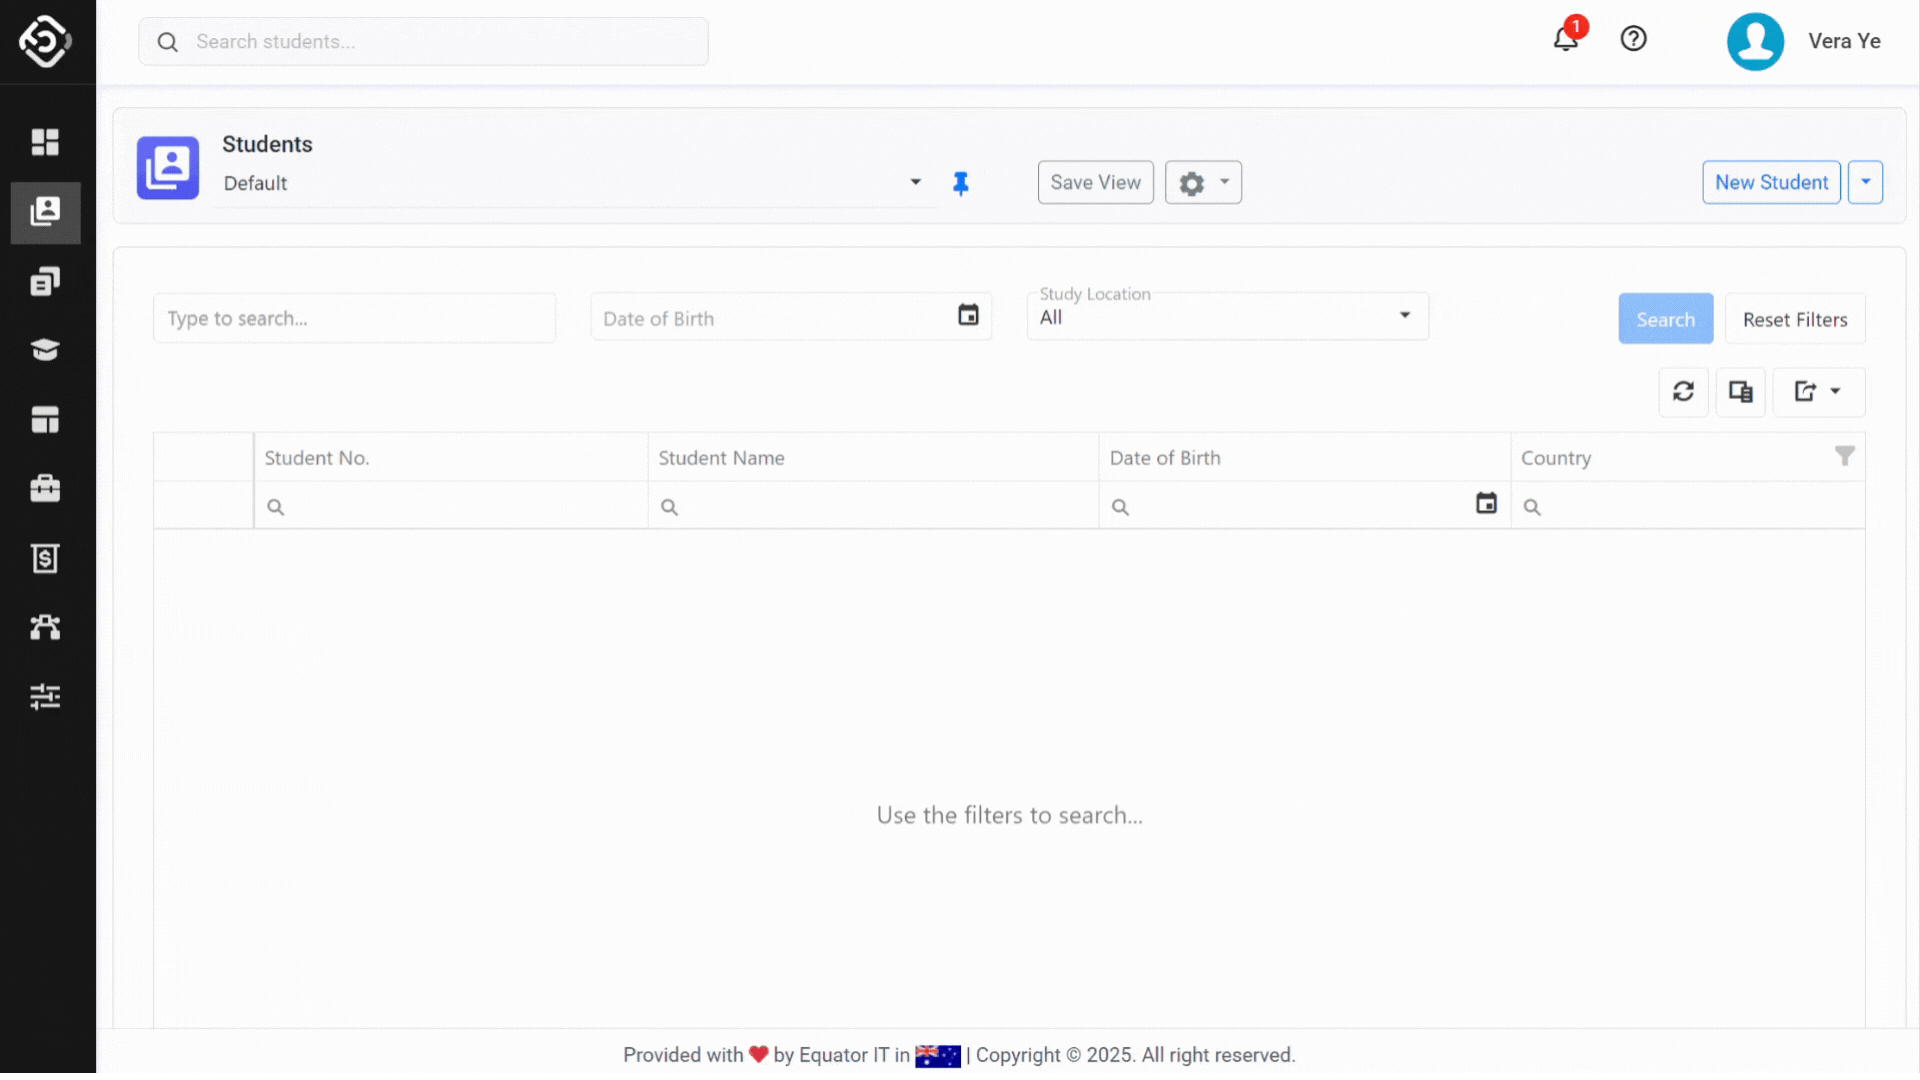Viewport: 1920px width, 1080px height.
Task: Open the column chooser icon
Action: point(1740,392)
